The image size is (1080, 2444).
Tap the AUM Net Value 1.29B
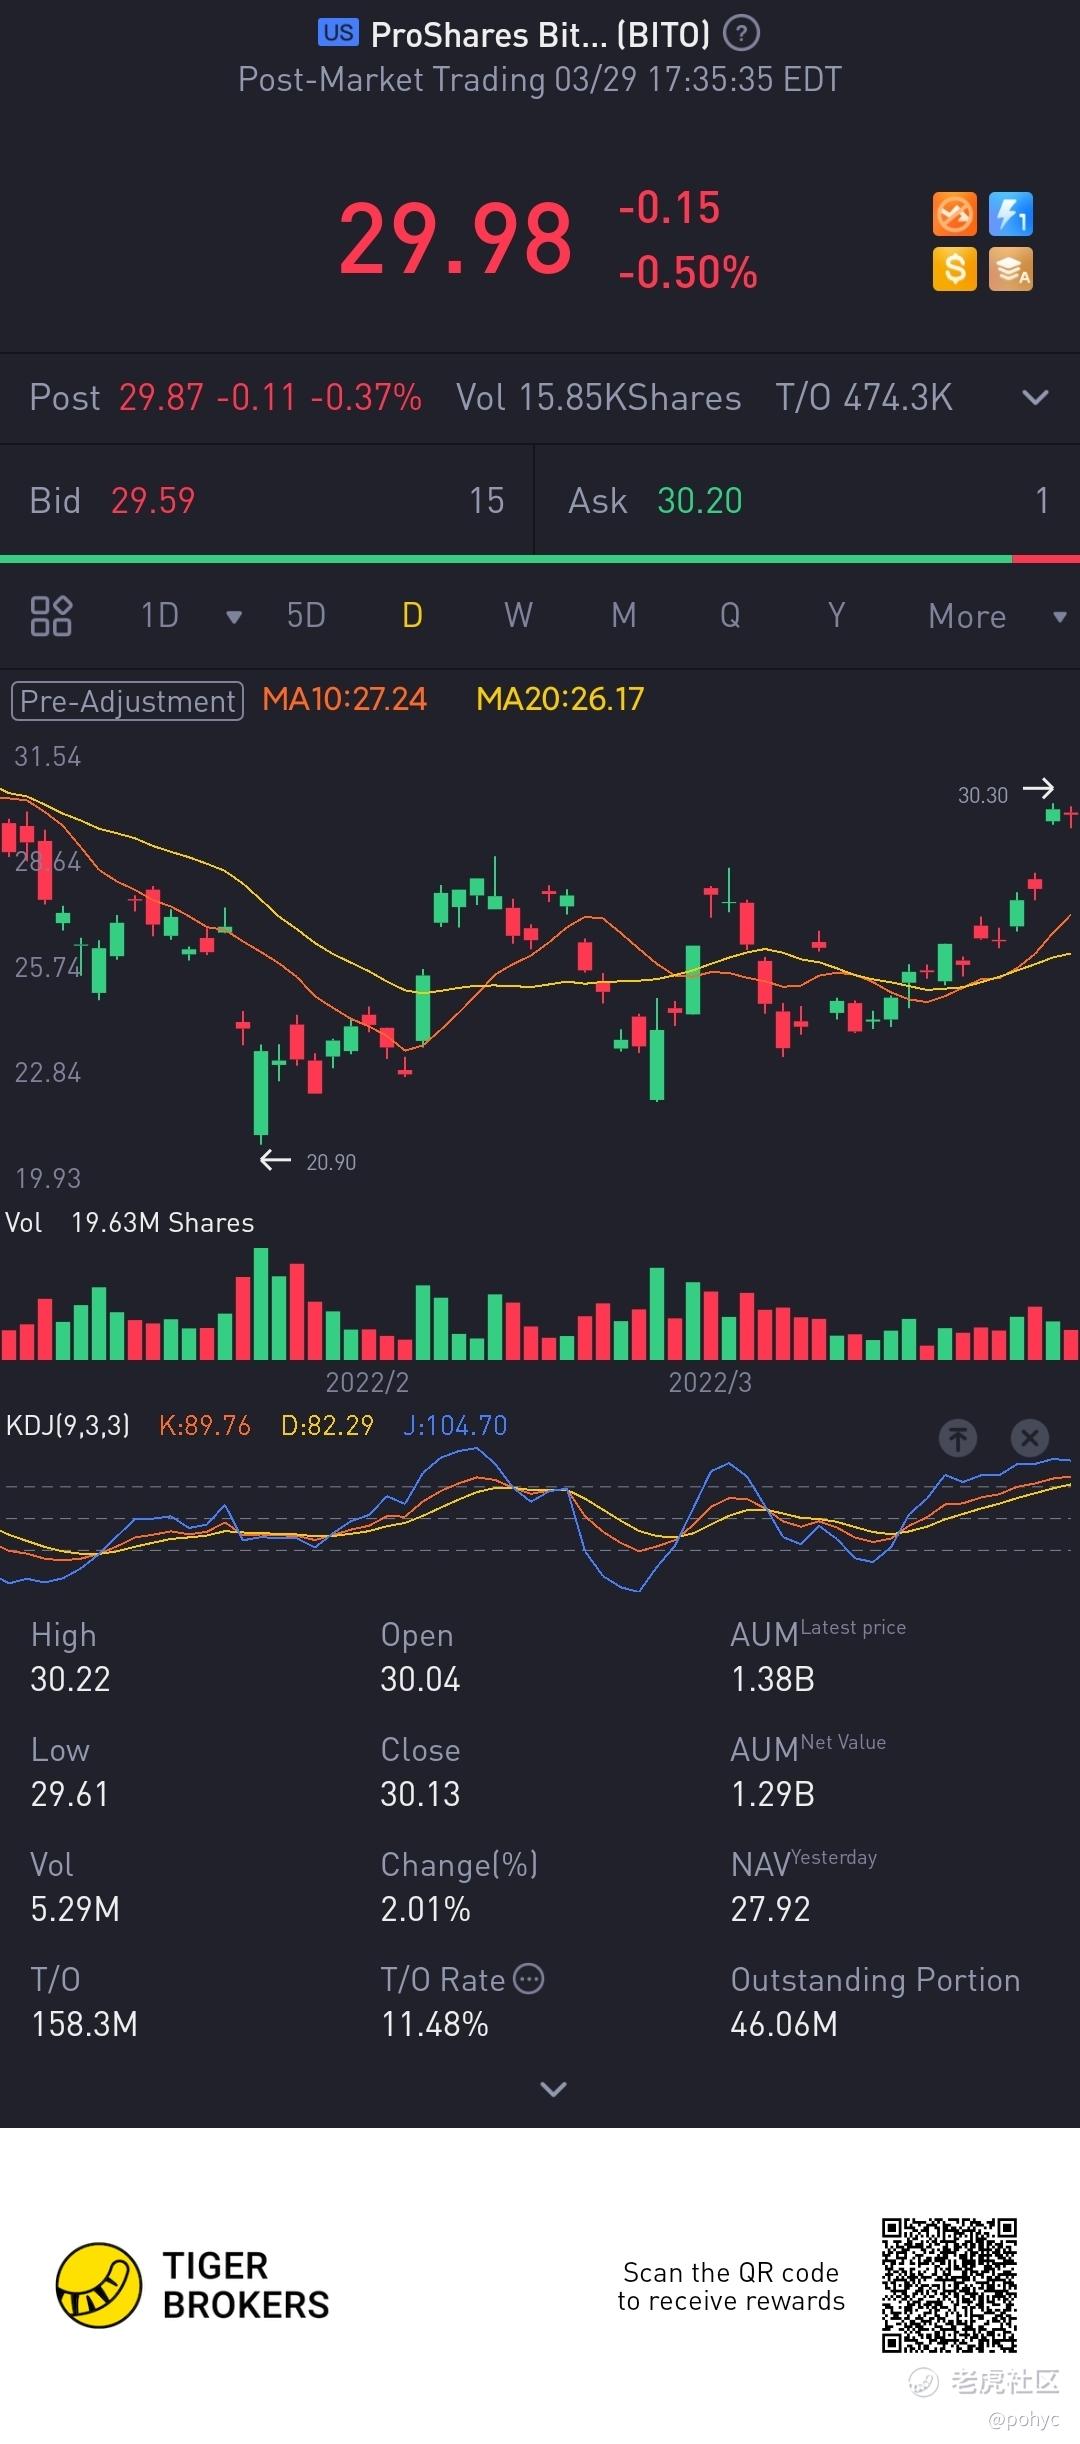(773, 1793)
